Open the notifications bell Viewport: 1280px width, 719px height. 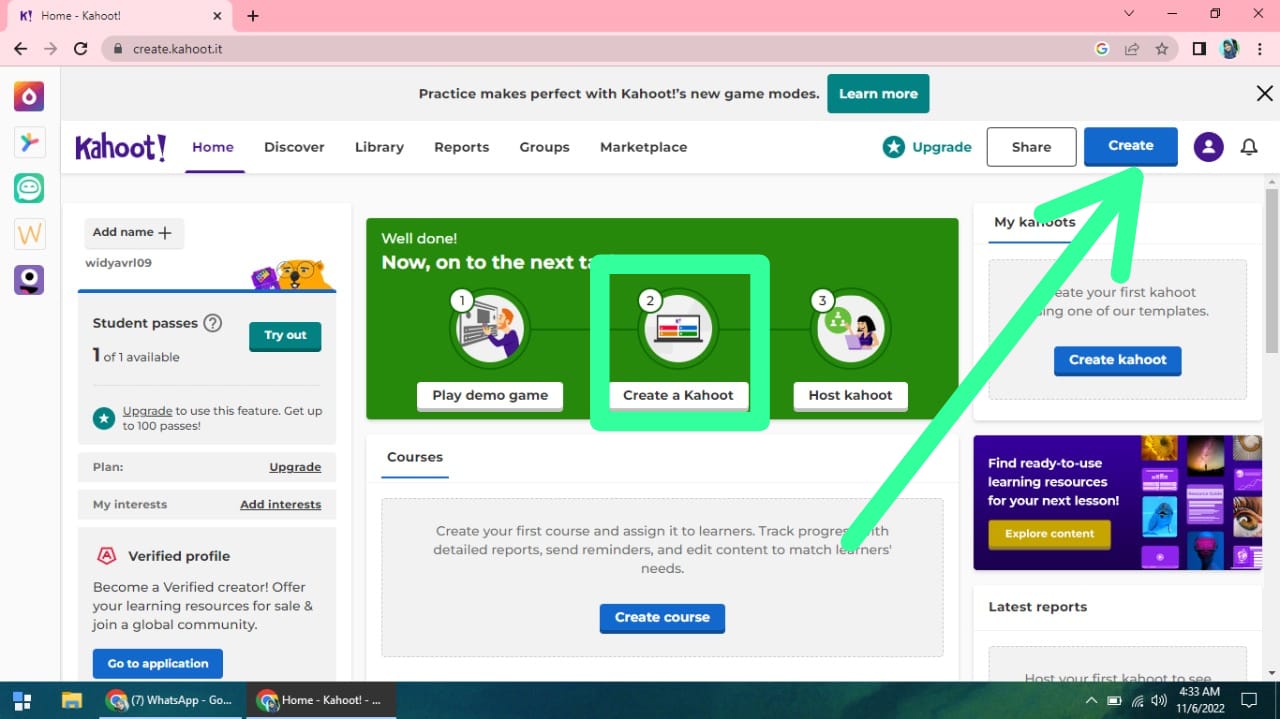[1249, 147]
